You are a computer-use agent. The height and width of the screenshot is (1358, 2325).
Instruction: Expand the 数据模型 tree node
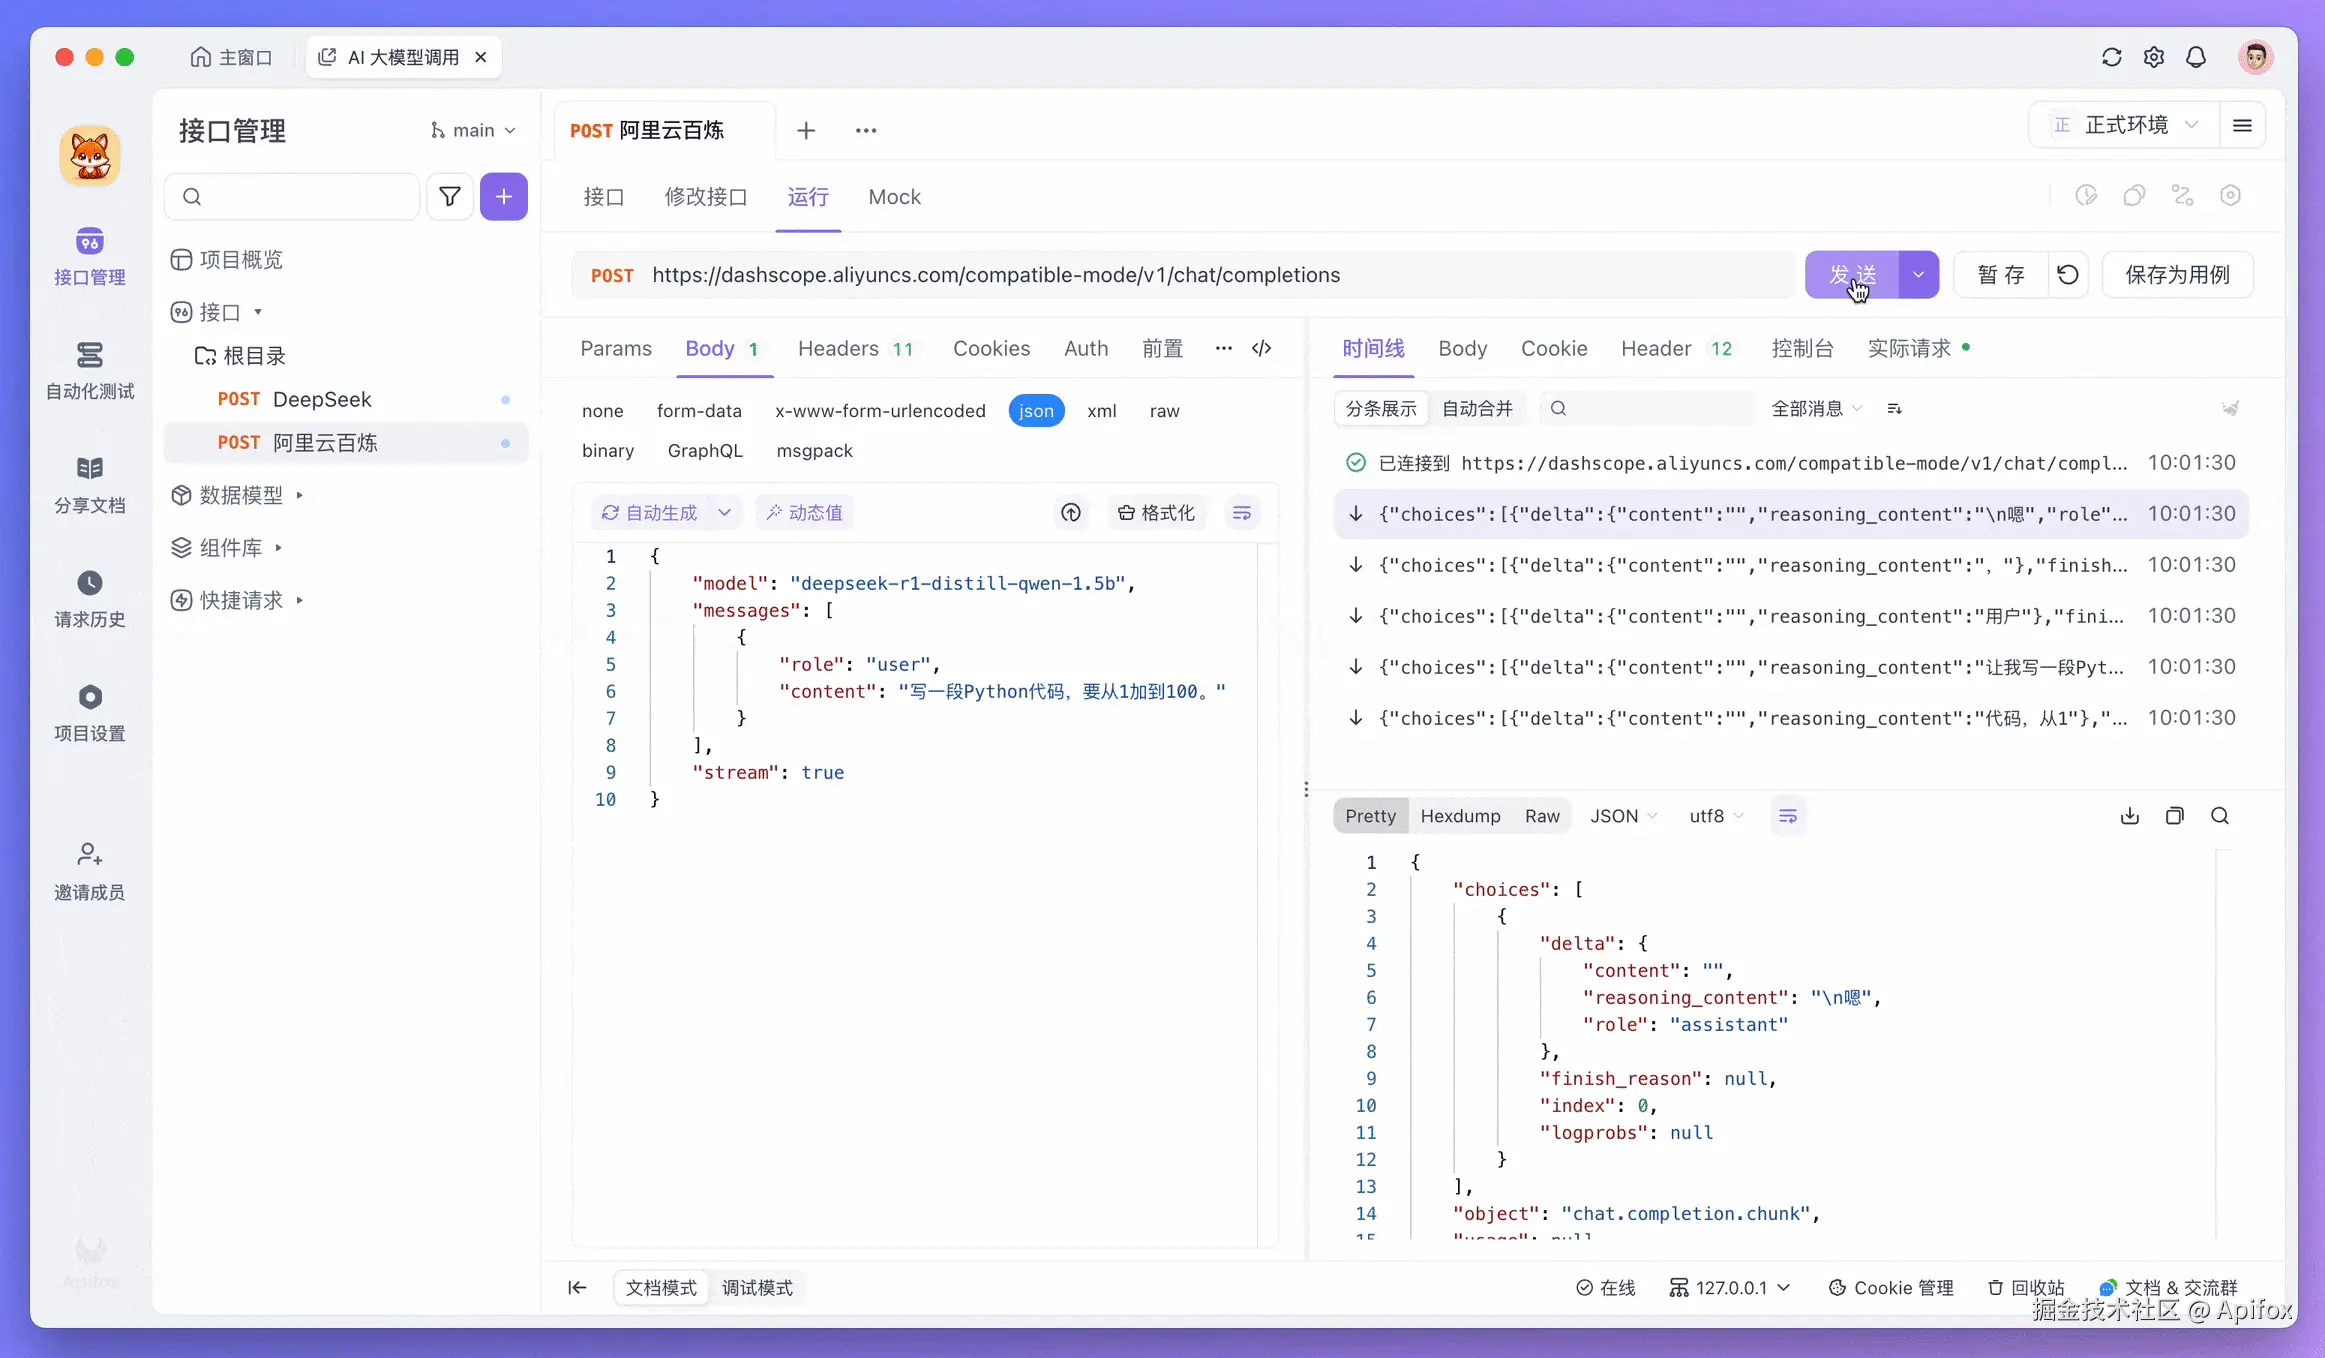tap(241, 495)
